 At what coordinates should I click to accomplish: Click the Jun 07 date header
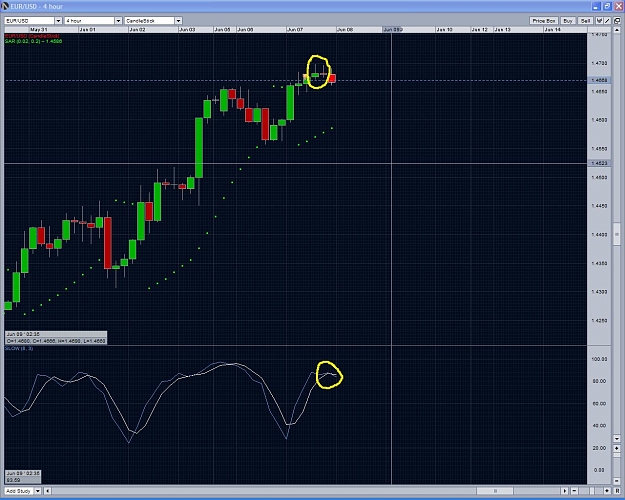[x=295, y=30]
